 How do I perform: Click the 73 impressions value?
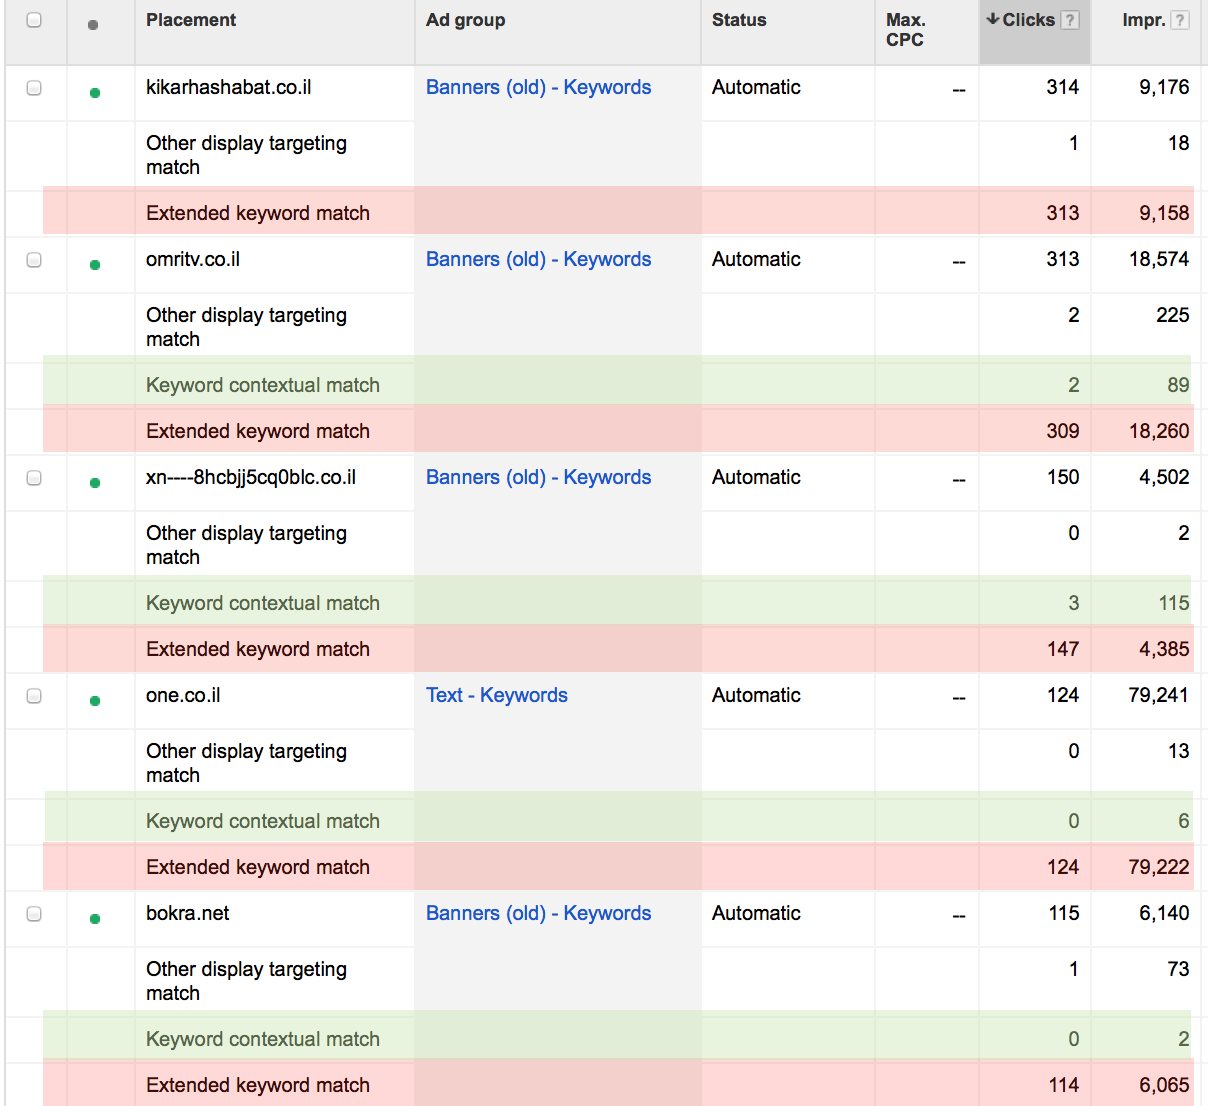pos(1178,969)
